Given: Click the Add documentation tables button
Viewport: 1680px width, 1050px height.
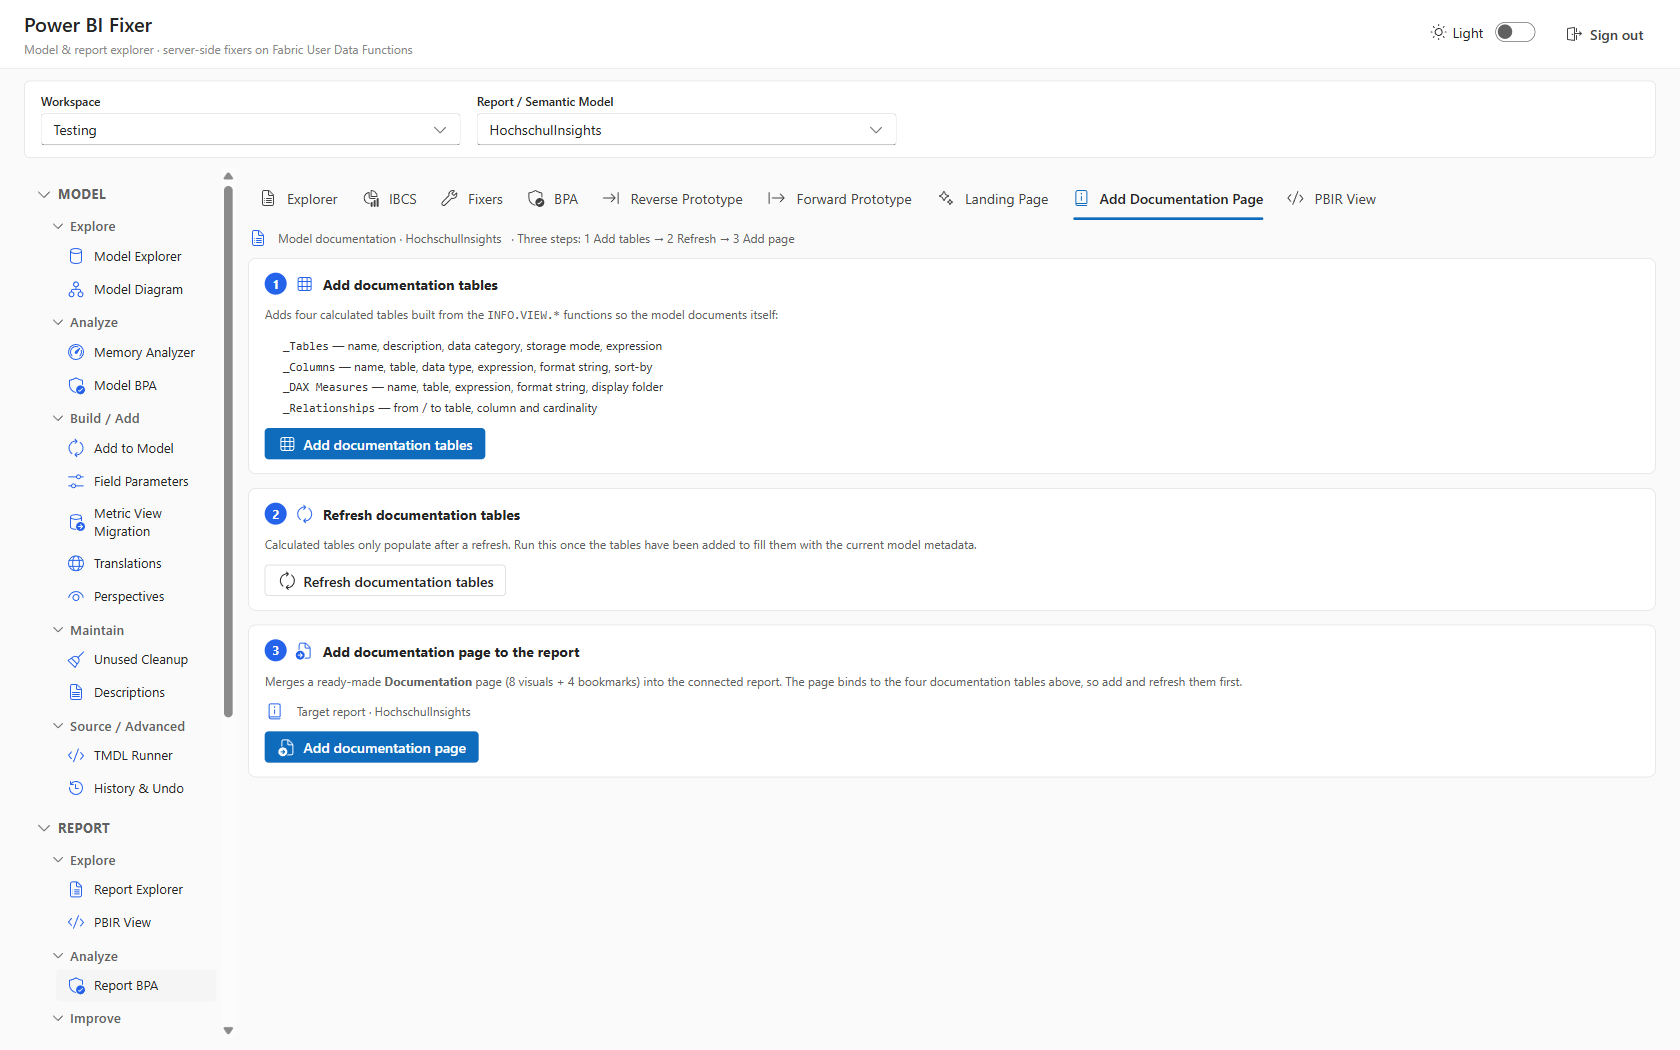Looking at the screenshot, I should click(375, 444).
